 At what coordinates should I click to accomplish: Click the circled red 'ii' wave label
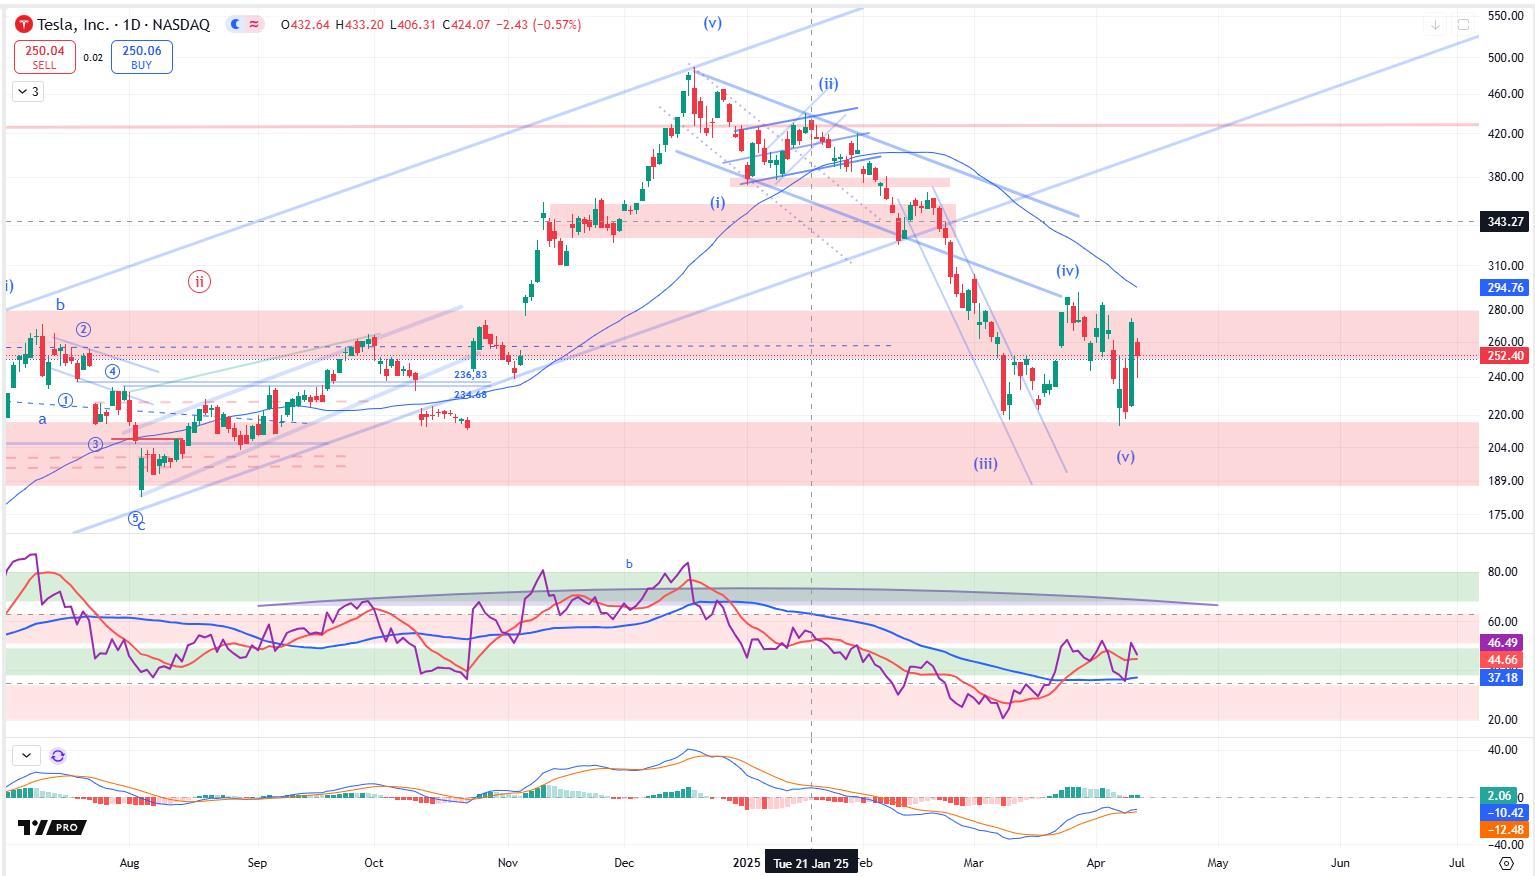199,282
